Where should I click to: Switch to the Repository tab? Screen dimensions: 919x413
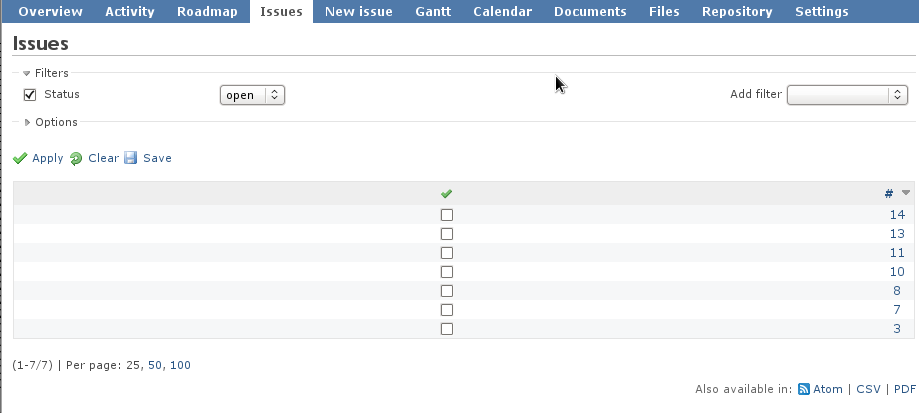[x=737, y=12]
